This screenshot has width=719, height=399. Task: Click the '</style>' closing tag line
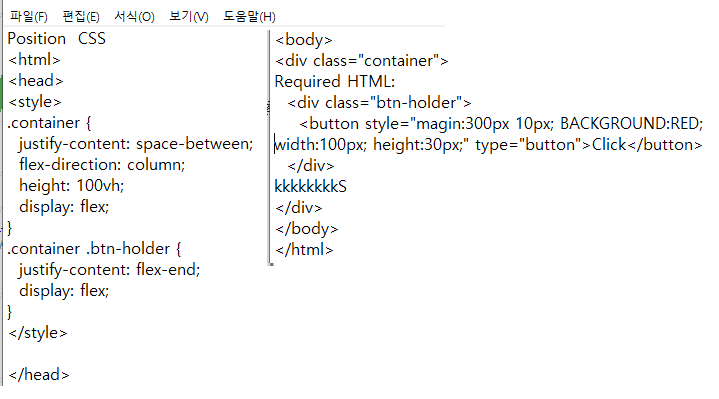(x=38, y=332)
